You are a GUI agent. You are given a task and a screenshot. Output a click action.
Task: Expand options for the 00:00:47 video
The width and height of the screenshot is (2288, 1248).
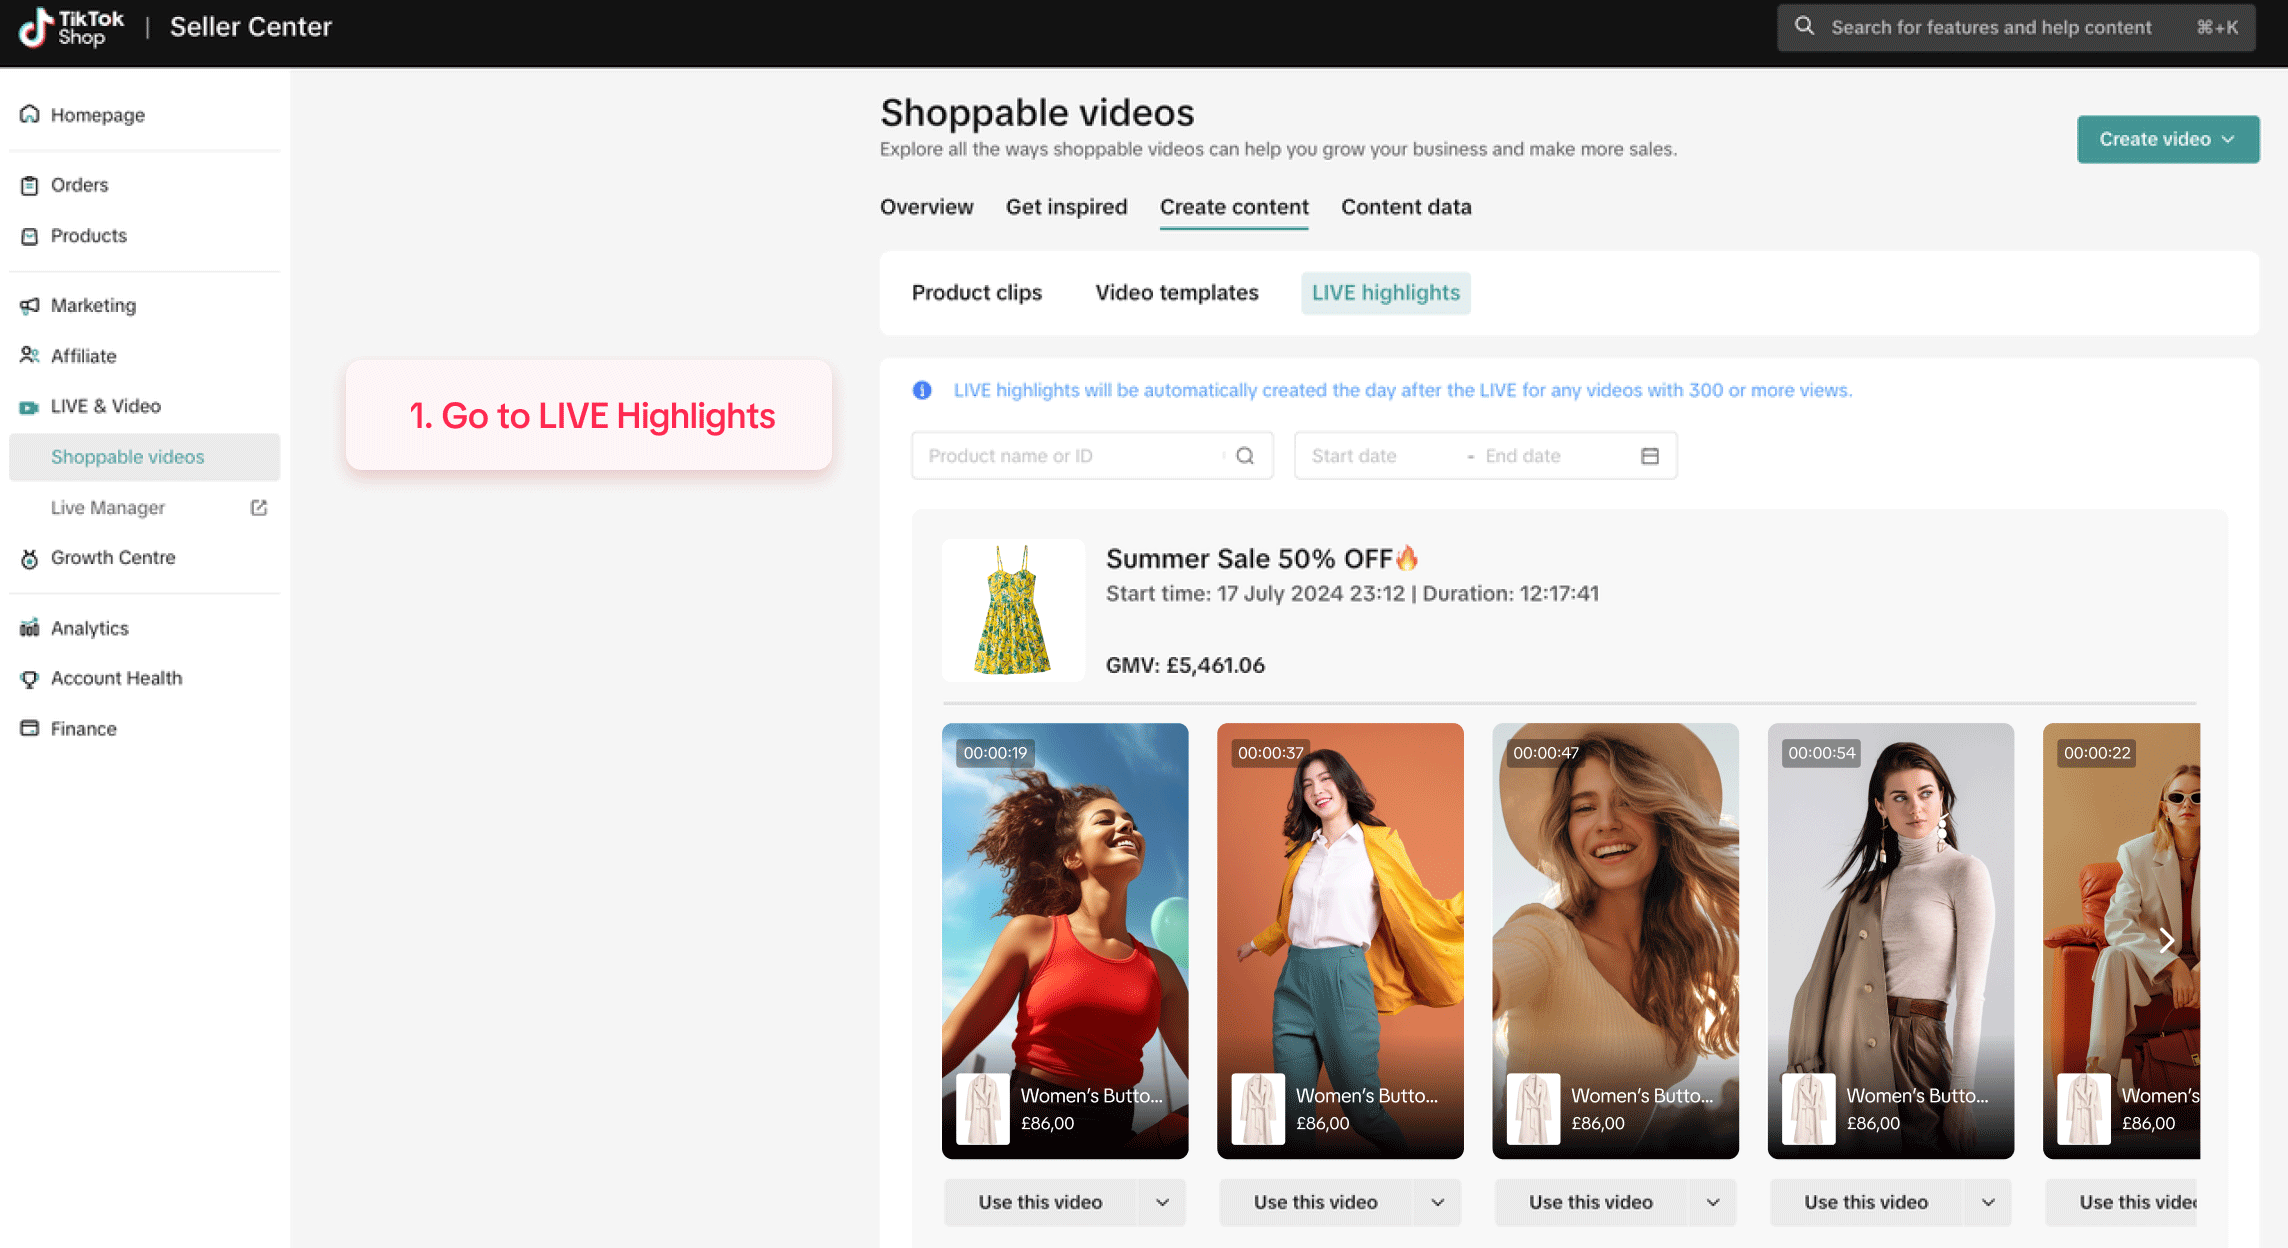(x=1713, y=1202)
